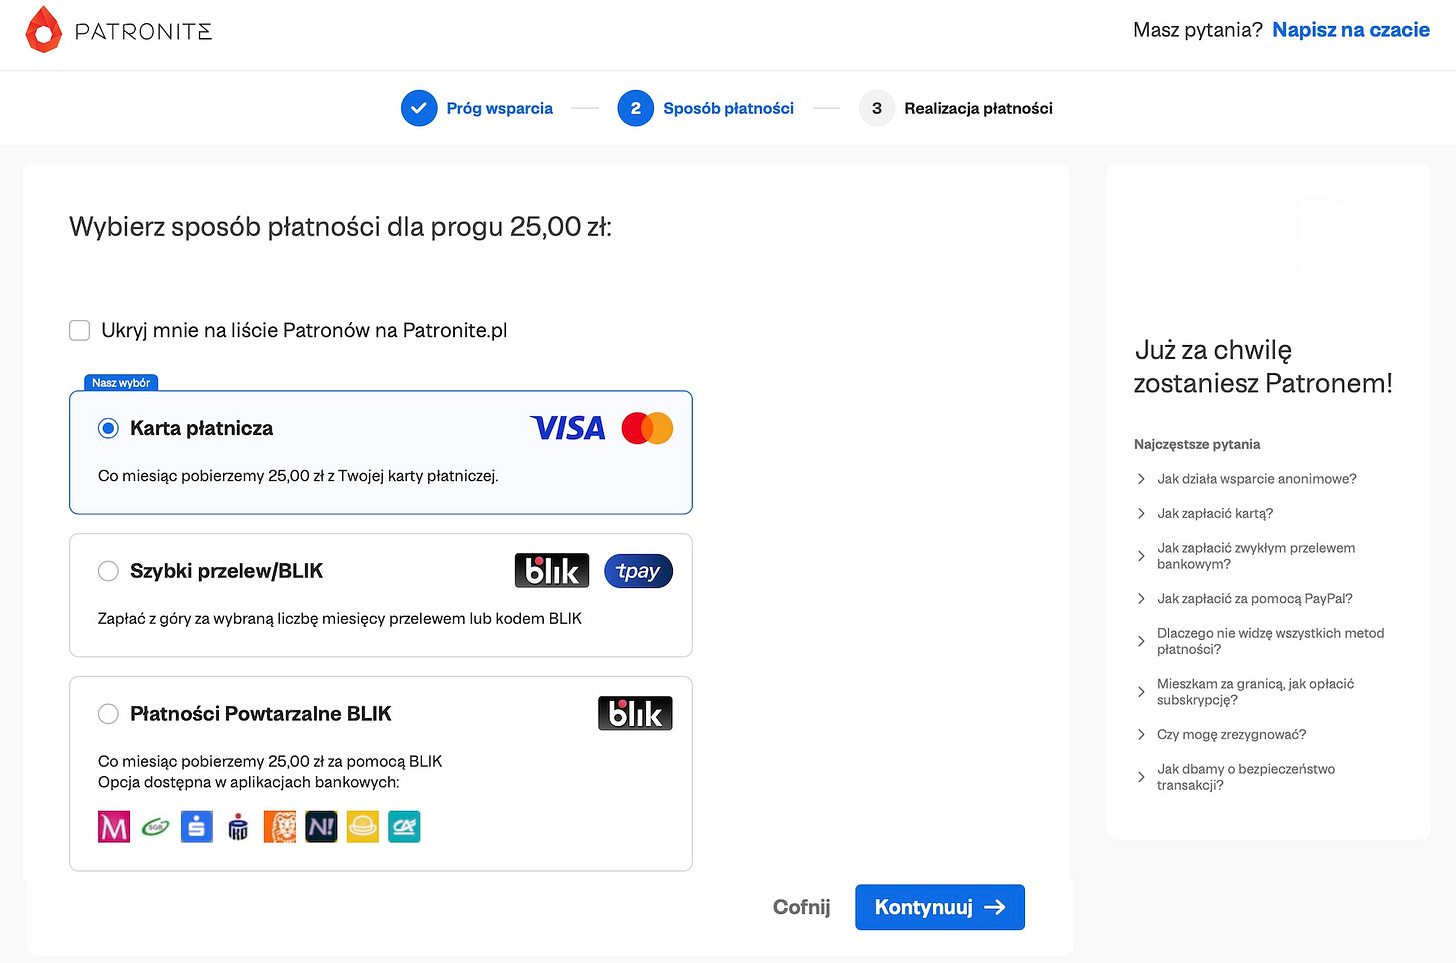Image resolution: width=1456 pixels, height=963 pixels.
Task: Tick the Ukryj mnie na liście Patronów checkbox
Action: (x=80, y=330)
